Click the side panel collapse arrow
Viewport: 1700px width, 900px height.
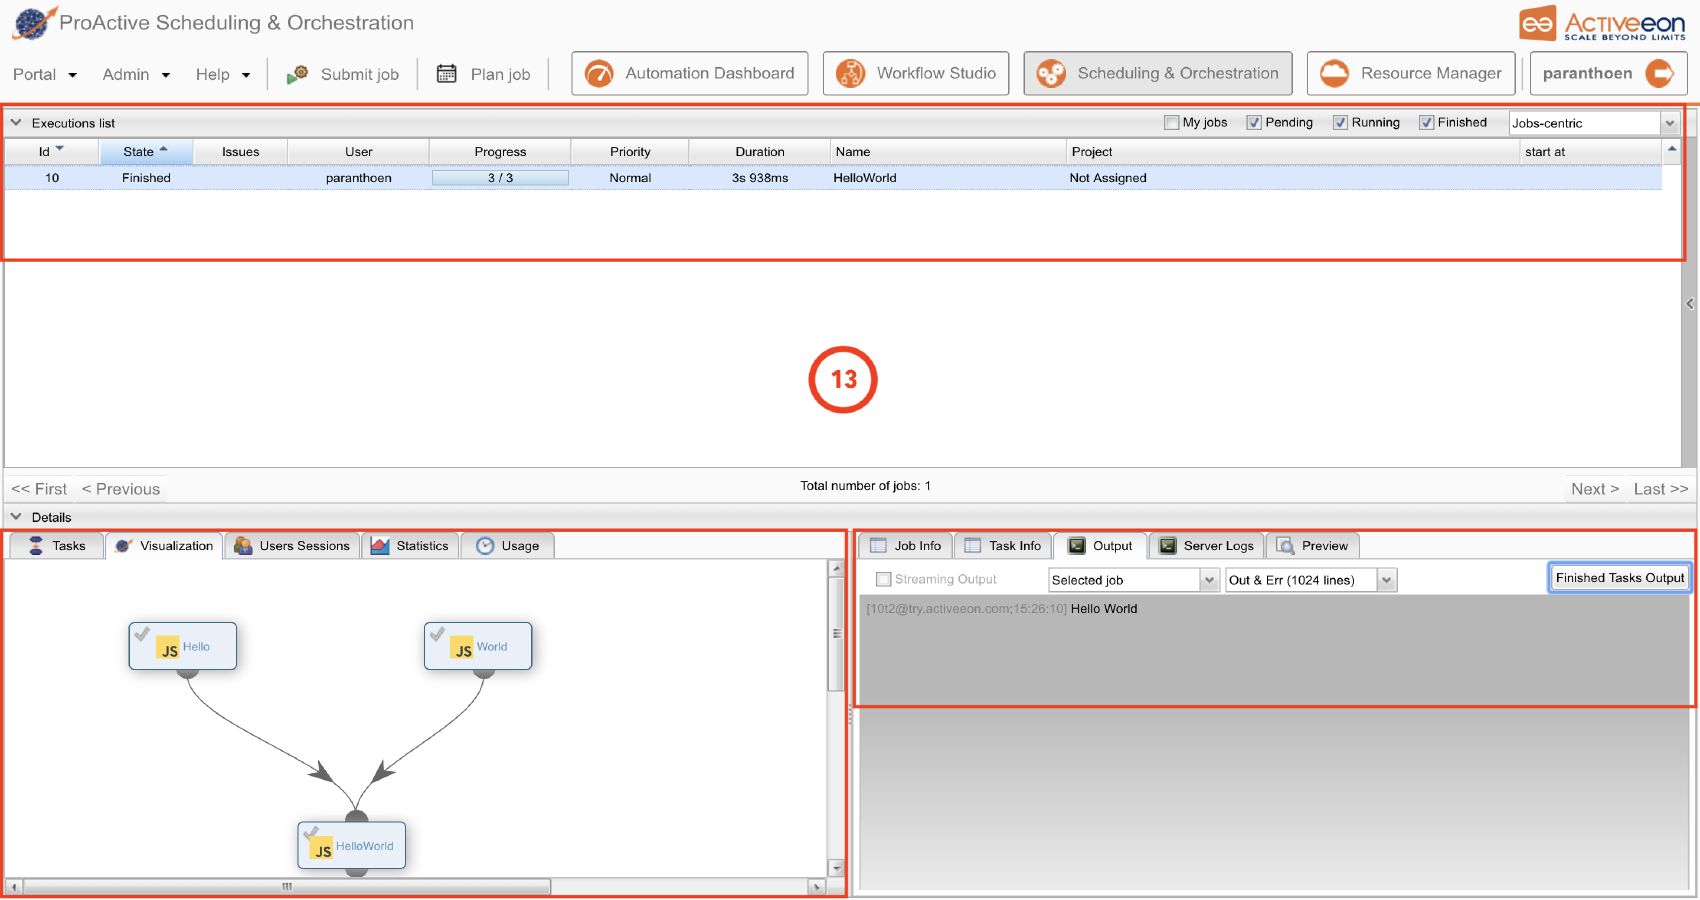point(1690,303)
